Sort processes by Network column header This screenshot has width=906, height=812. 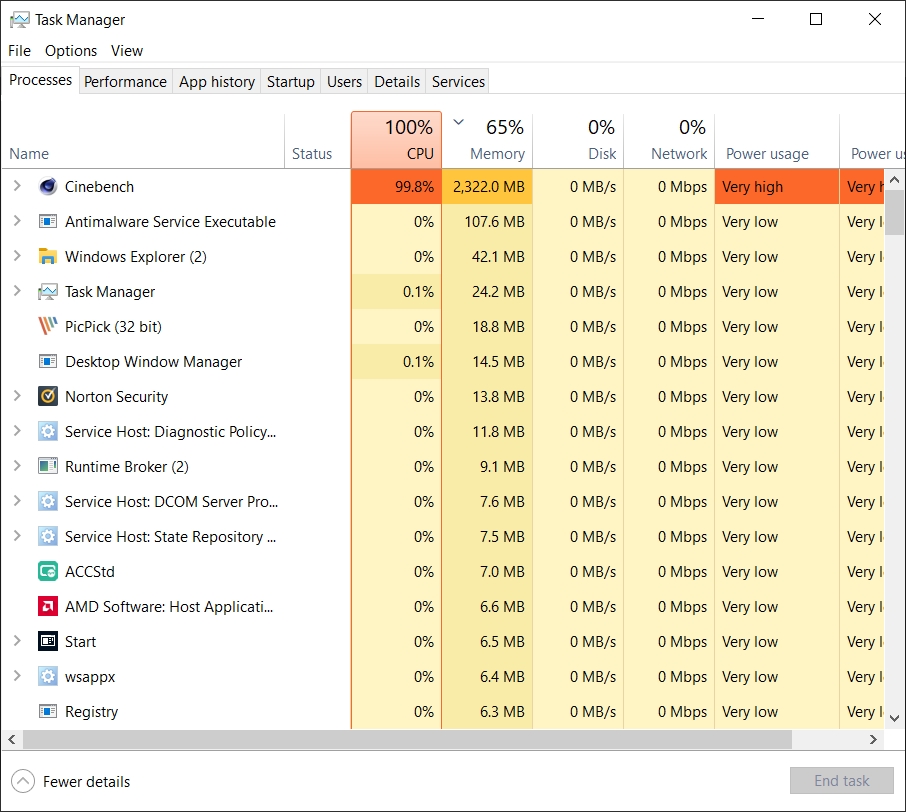coord(669,140)
